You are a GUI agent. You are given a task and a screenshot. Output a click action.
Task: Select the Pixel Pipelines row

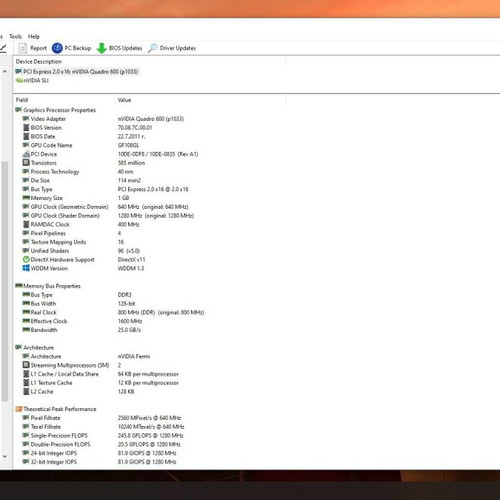pyautogui.click(x=72, y=233)
